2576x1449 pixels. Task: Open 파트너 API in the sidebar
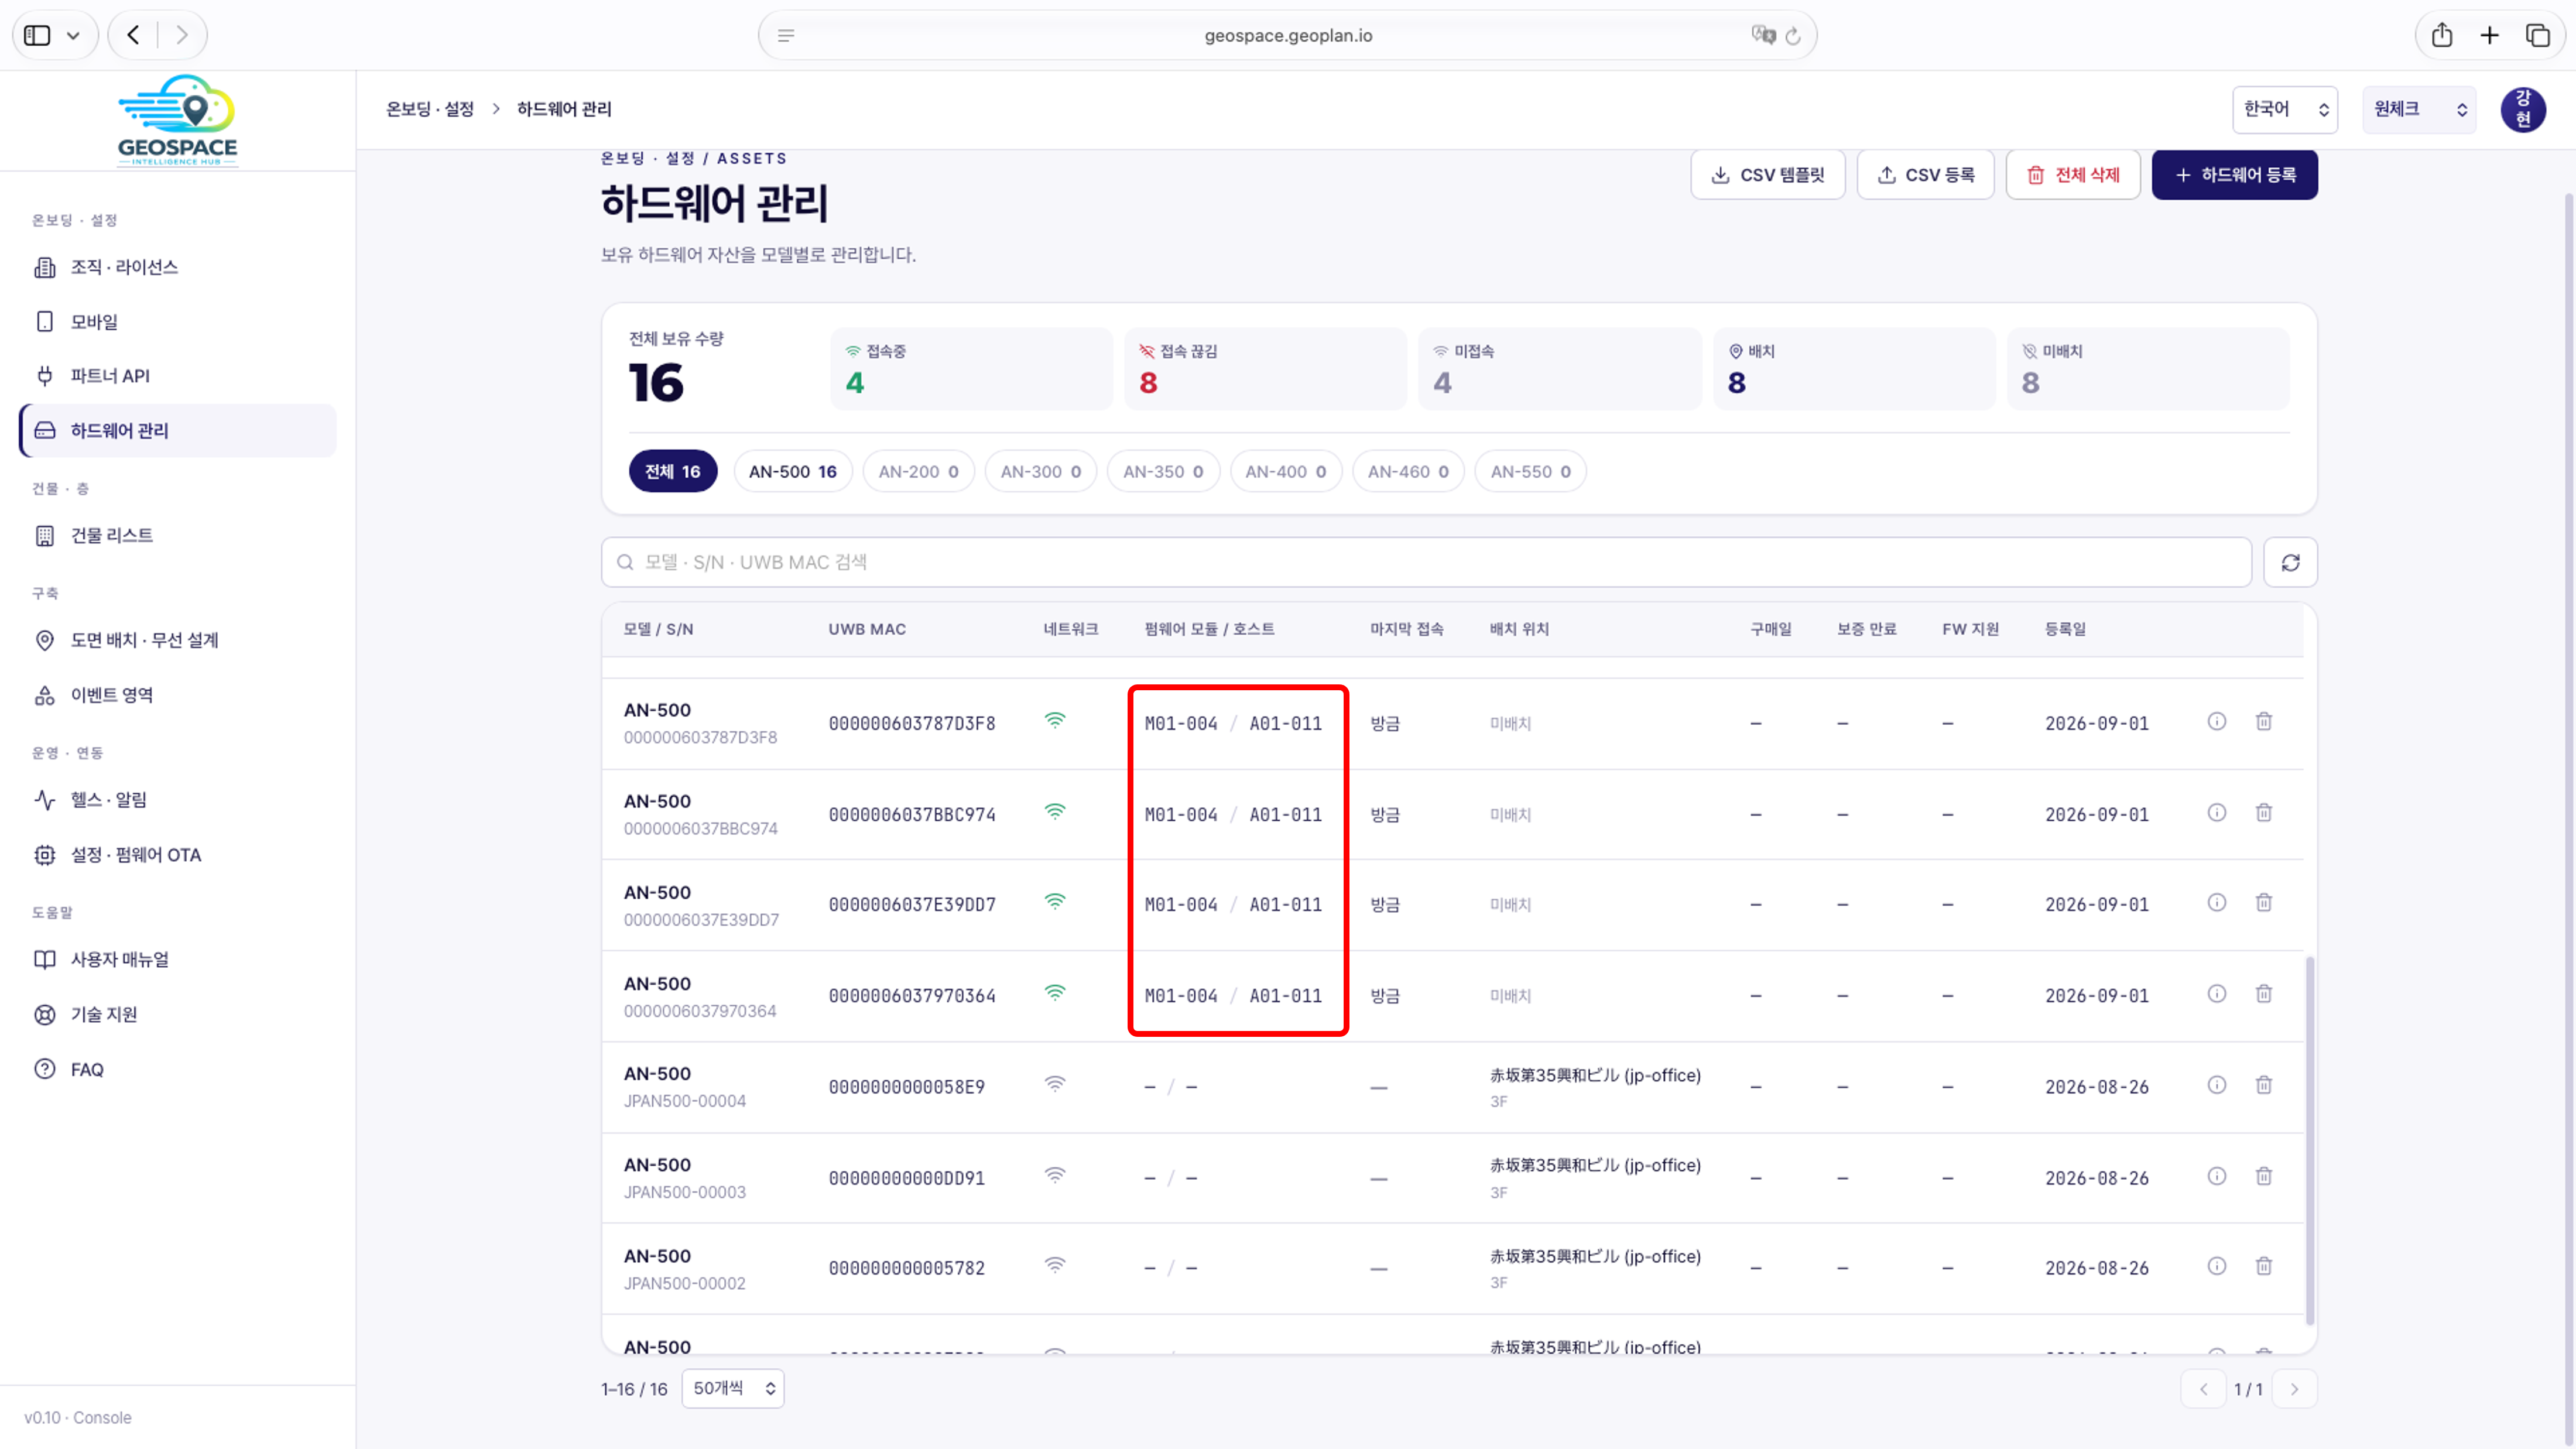point(178,376)
